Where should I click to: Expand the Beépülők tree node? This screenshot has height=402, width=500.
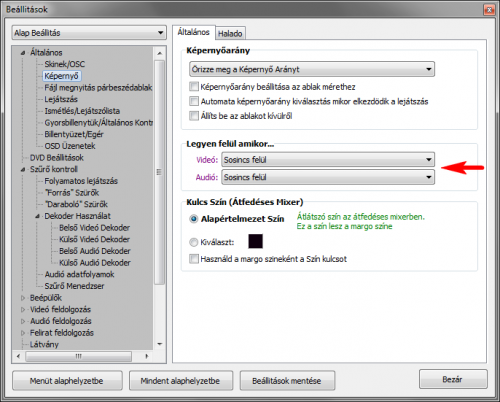[x=23, y=298]
